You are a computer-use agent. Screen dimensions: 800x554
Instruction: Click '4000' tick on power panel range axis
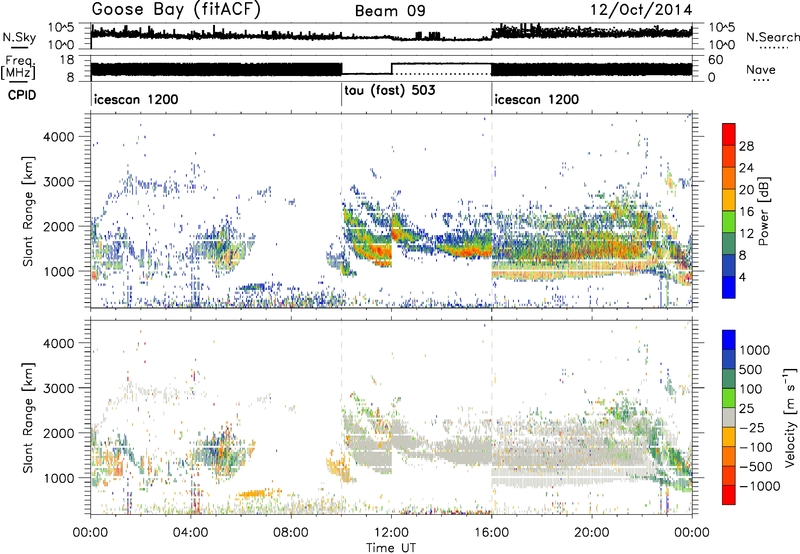pyautogui.click(x=59, y=137)
